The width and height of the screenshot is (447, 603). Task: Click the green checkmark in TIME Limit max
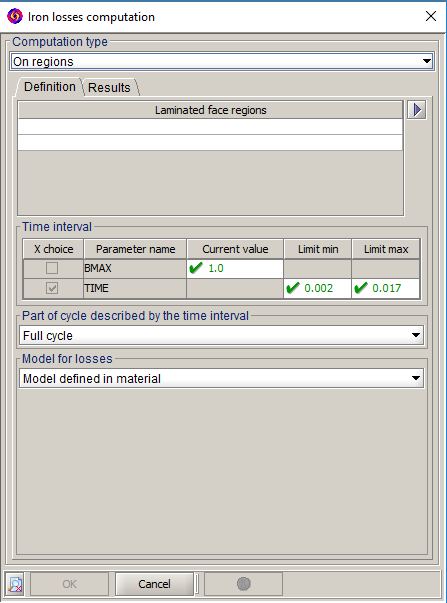pyautogui.click(x=361, y=288)
